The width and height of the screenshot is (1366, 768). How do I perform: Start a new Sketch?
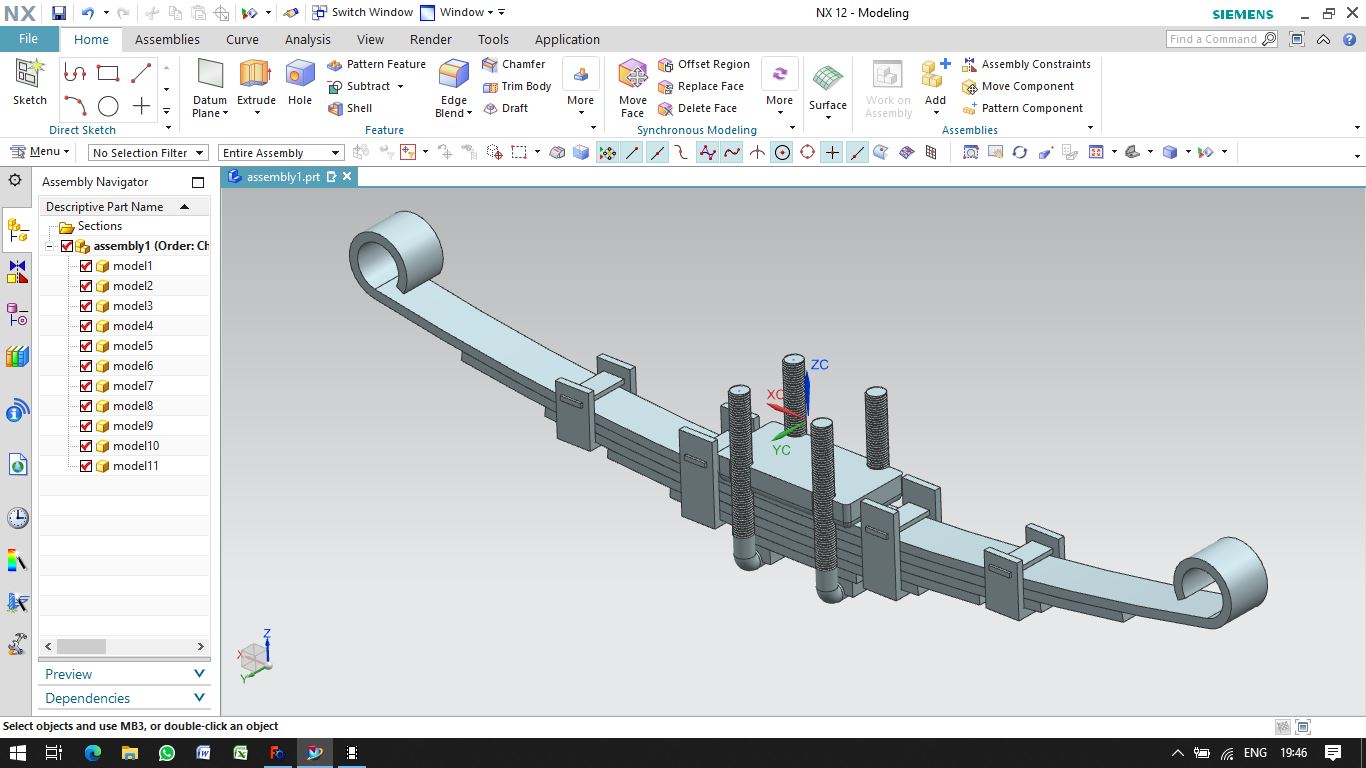(30, 82)
